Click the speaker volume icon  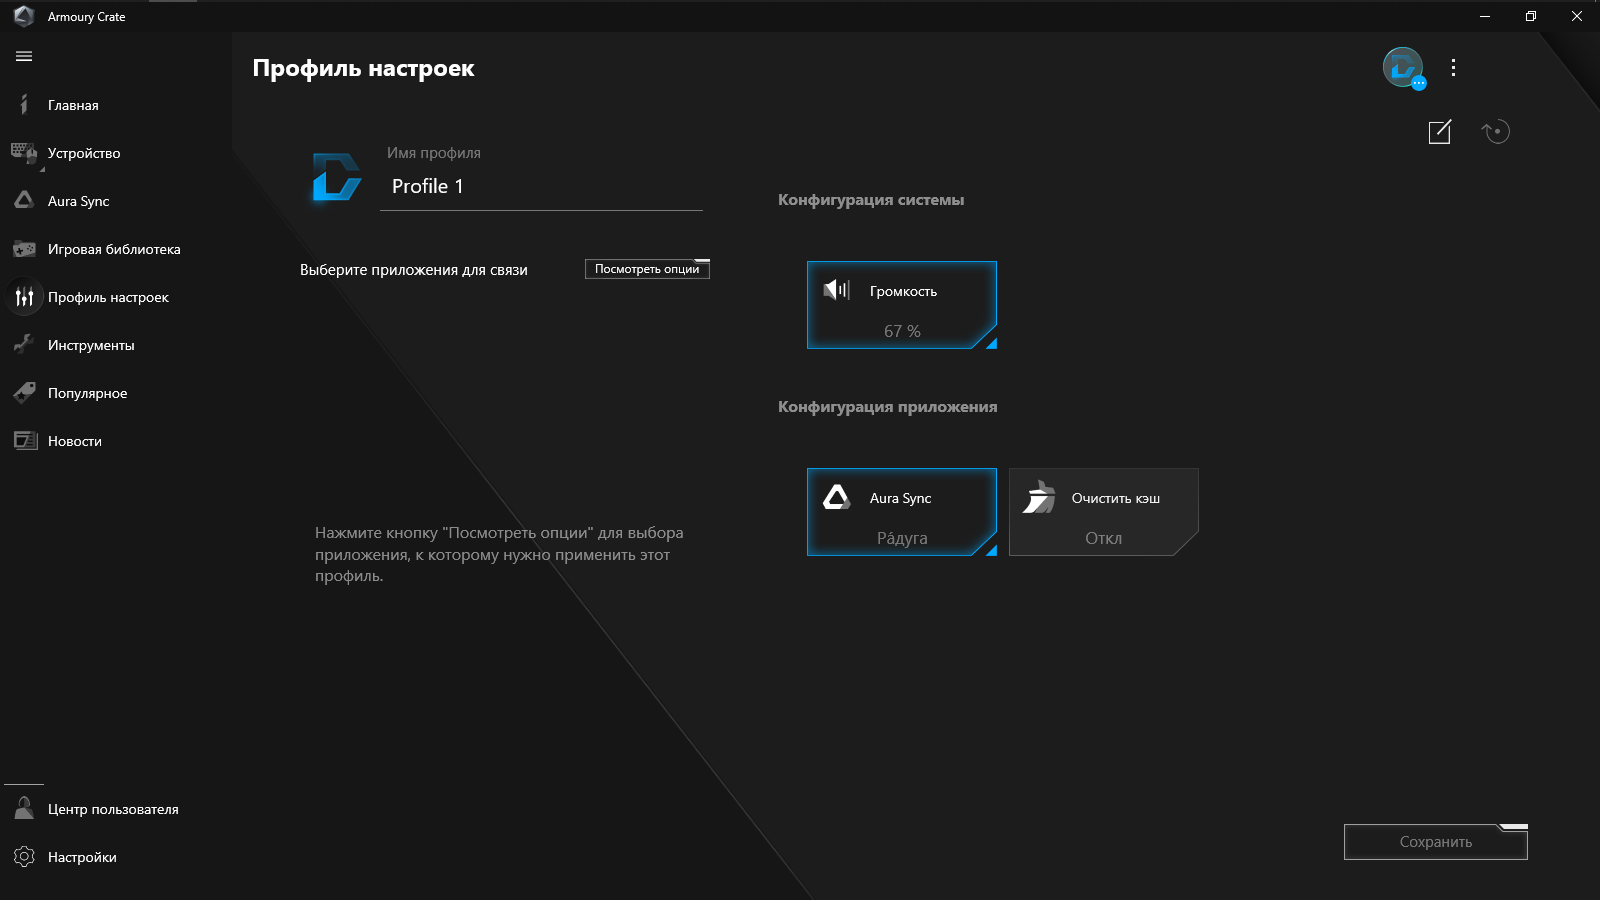pyautogui.click(x=836, y=290)
